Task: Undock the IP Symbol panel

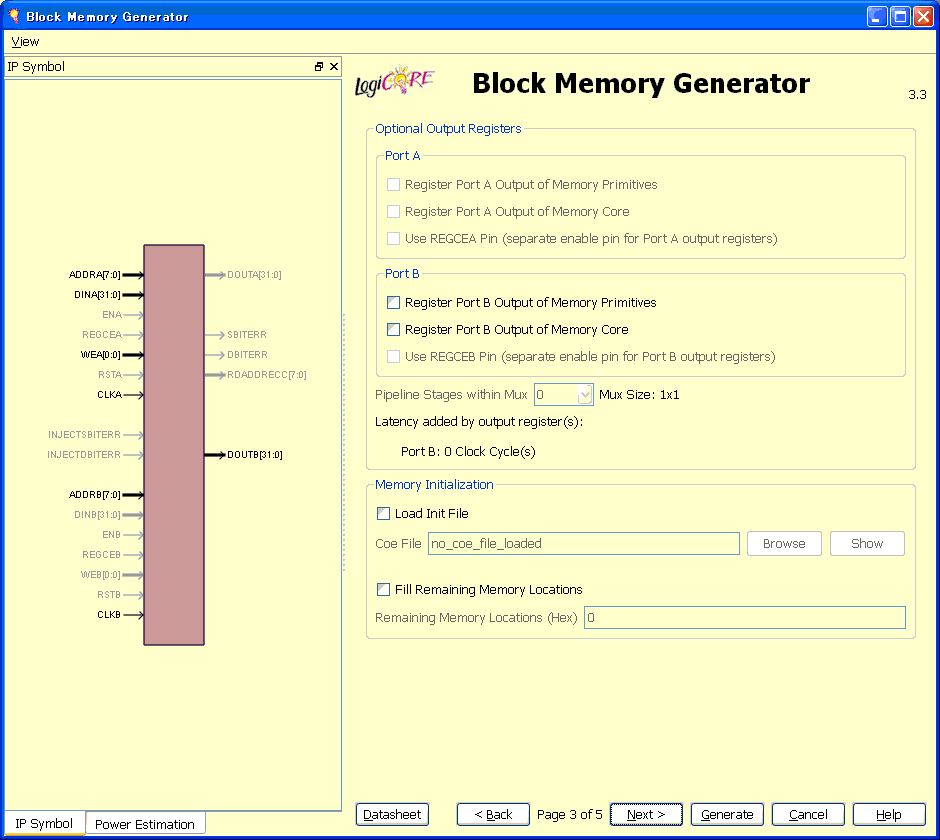Action: click(319, 67)
